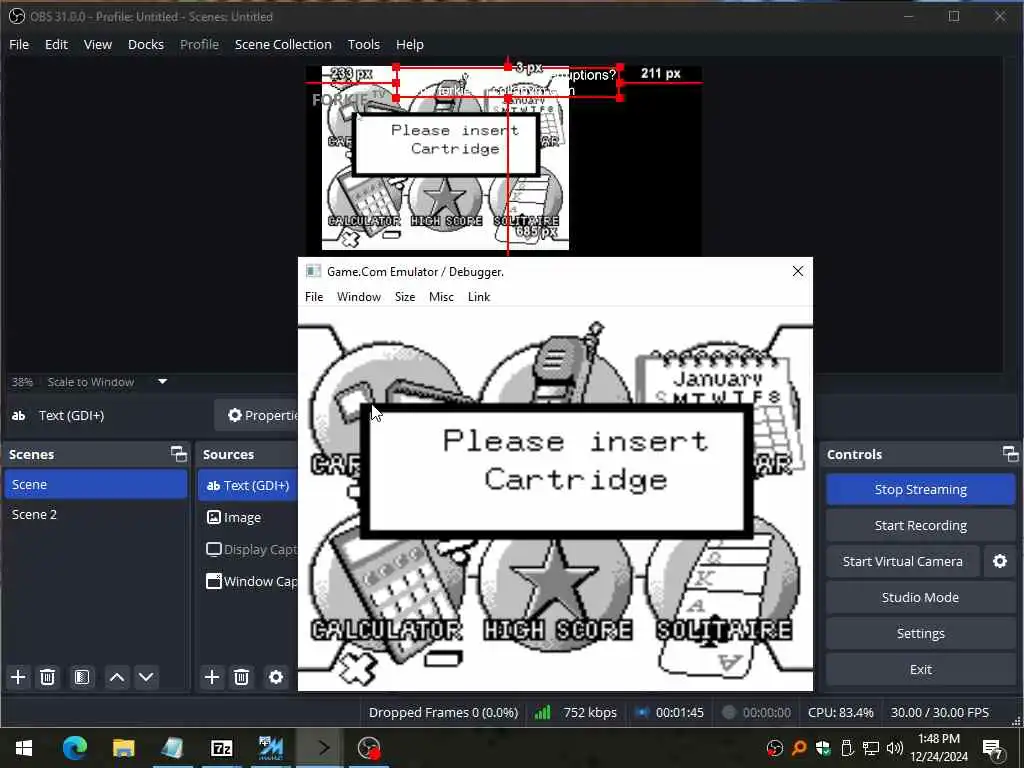Open the Edit menu in OBS
Screen dimensions: 1024x768
pos(56,44)
